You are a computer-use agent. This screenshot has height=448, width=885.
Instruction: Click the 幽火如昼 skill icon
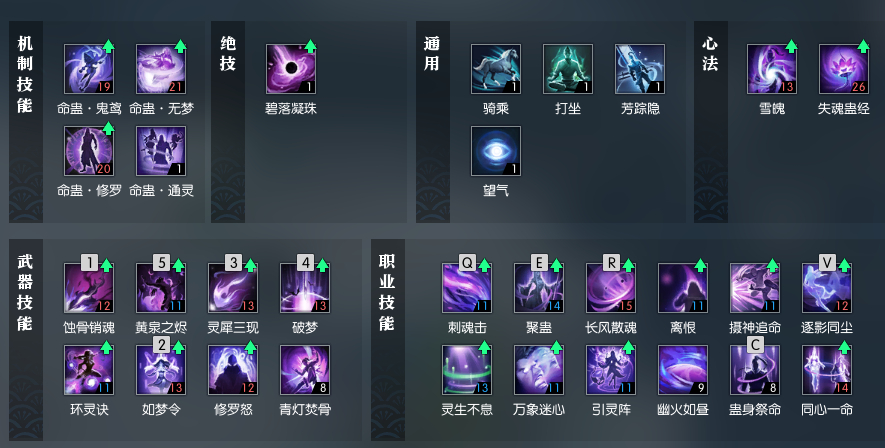(682, 370)
